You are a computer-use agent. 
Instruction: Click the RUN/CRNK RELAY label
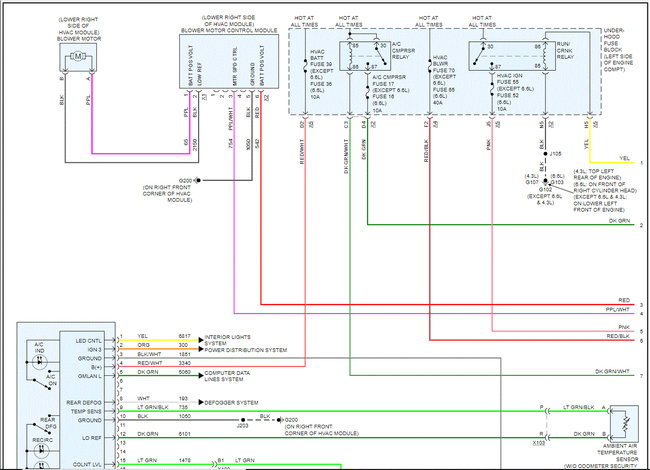[565, 50]
